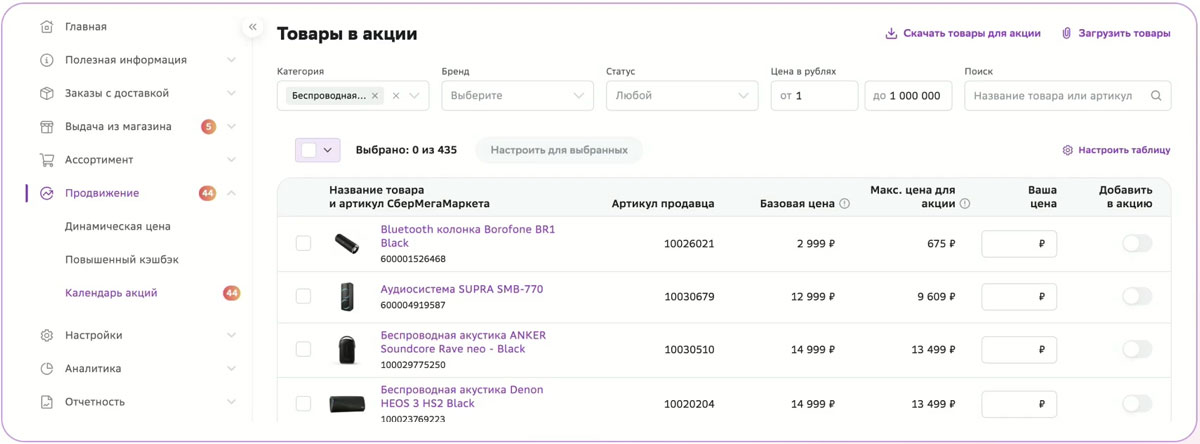Click Ваша цена field for Denon HEOS 3
1200x444 pixels.
click(1019, 404)
